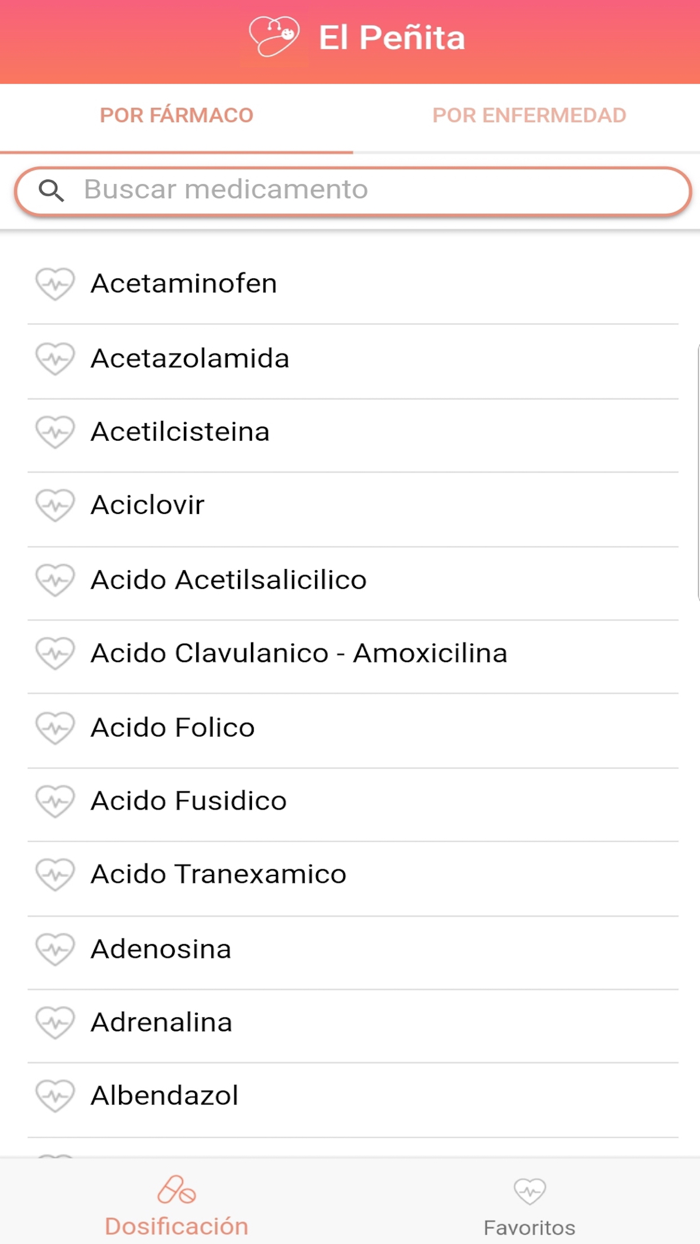The width and height of the screenshot is (700, 1244).
Task: Tap the heart icon beside Acido Folico
Action: pyautogui.click(x=55, y=727)
